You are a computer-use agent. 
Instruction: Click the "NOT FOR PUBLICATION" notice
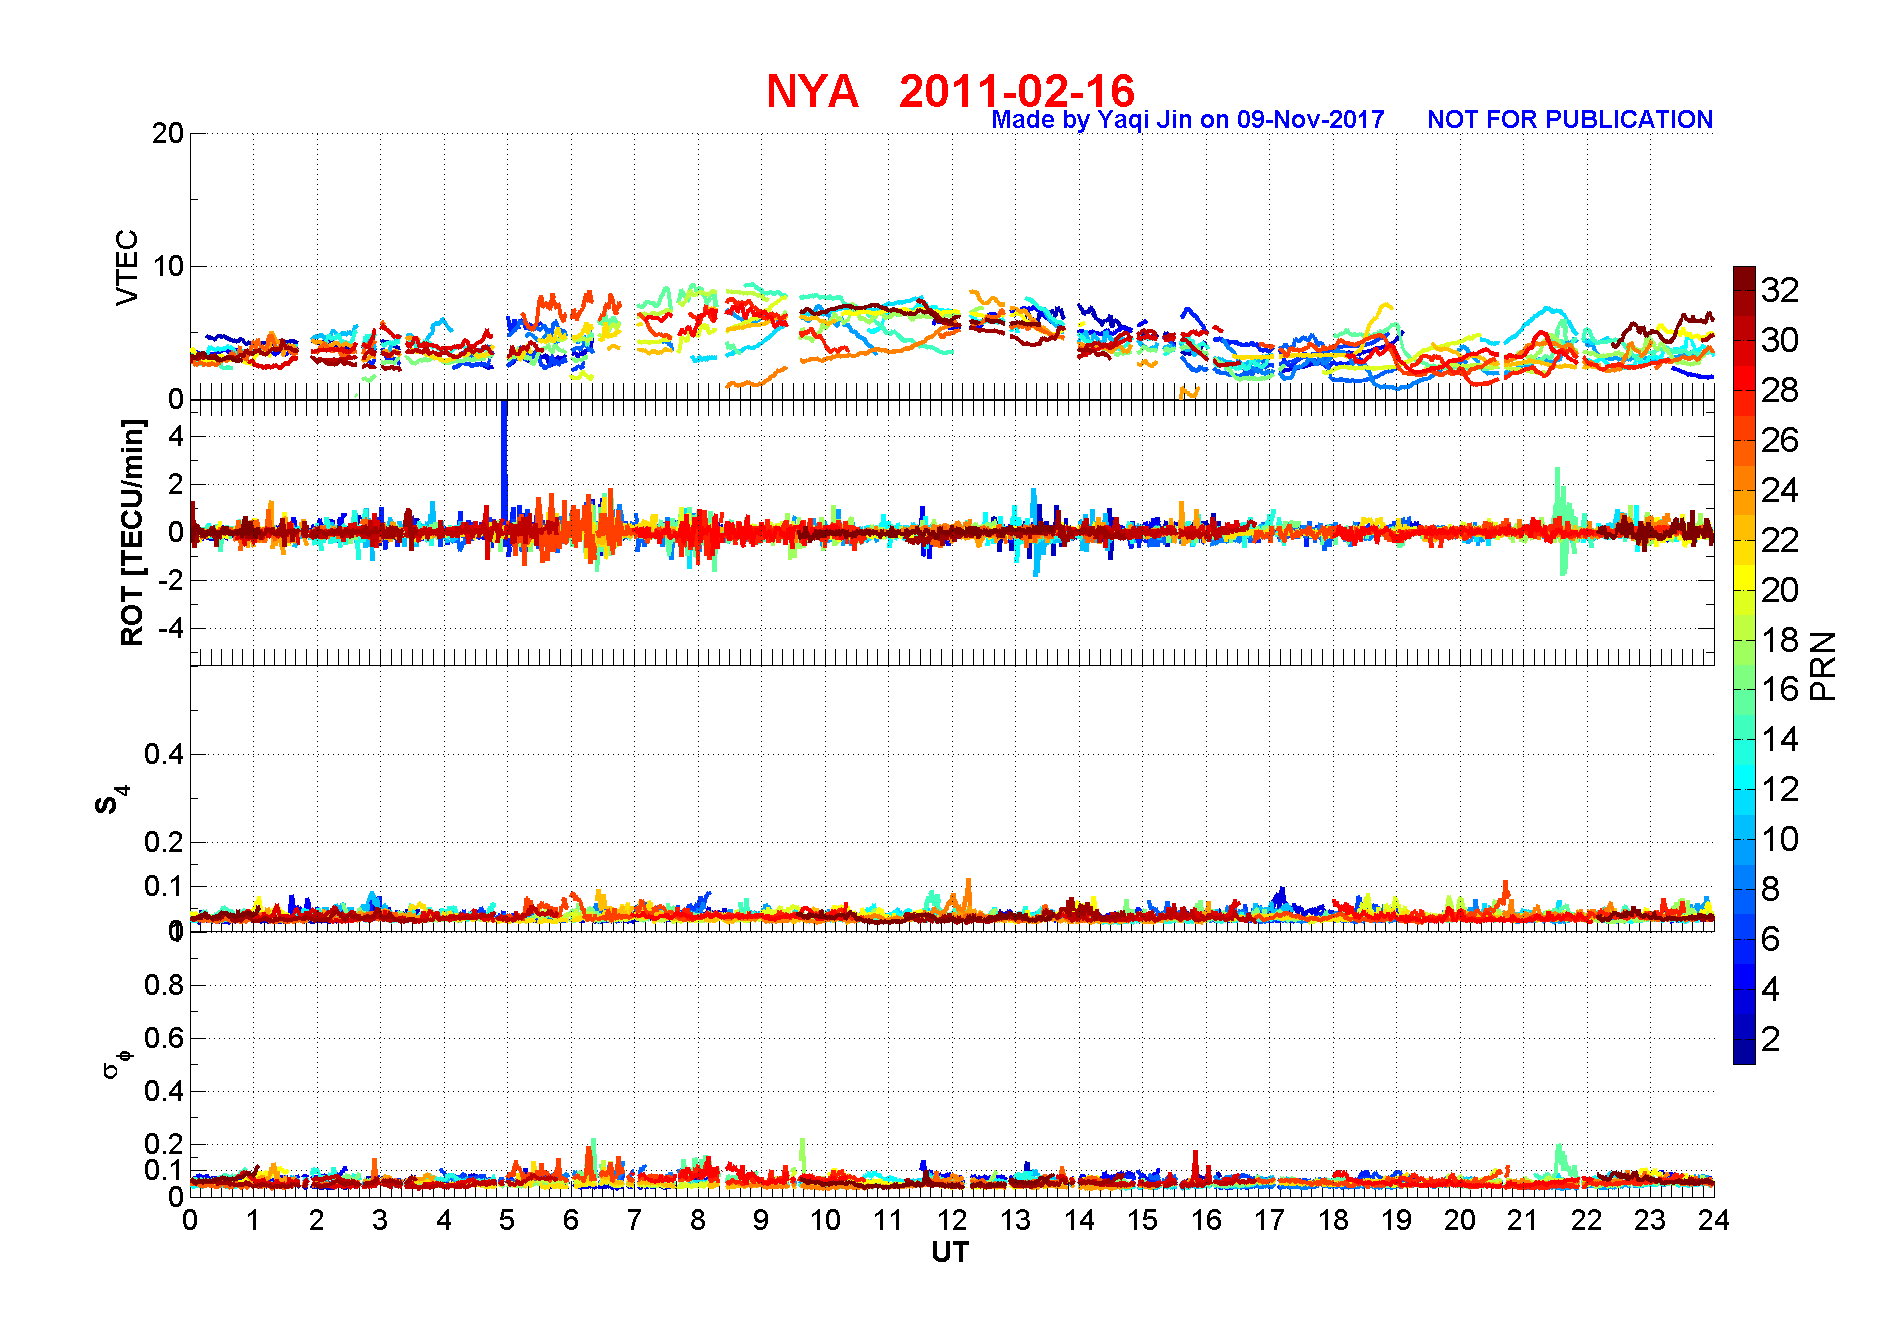(1570, 120)
